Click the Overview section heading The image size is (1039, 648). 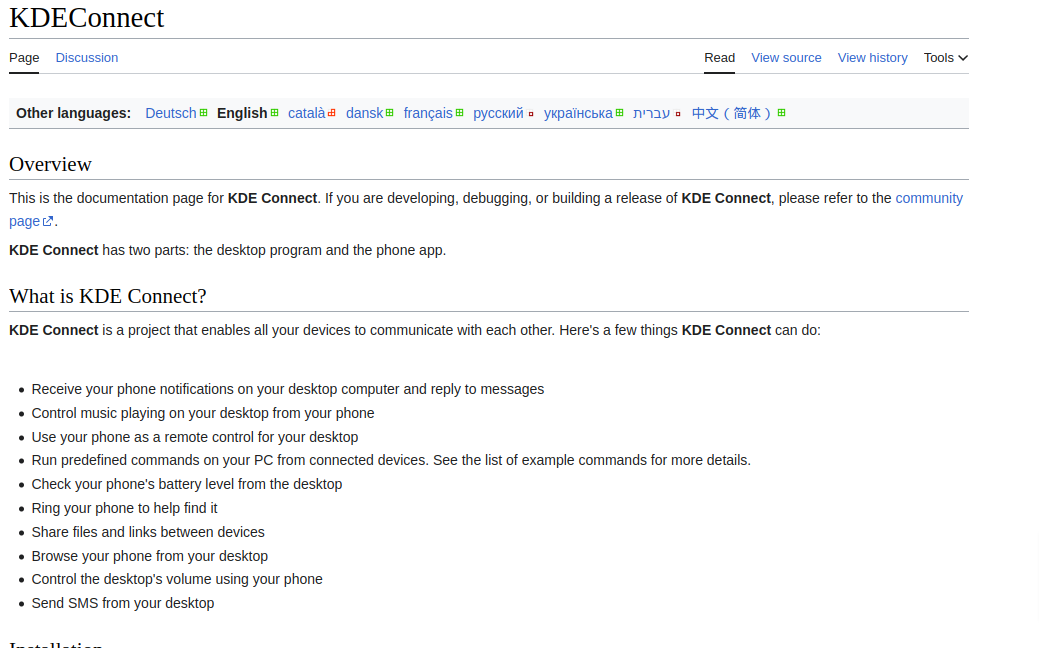pos(50,164)
